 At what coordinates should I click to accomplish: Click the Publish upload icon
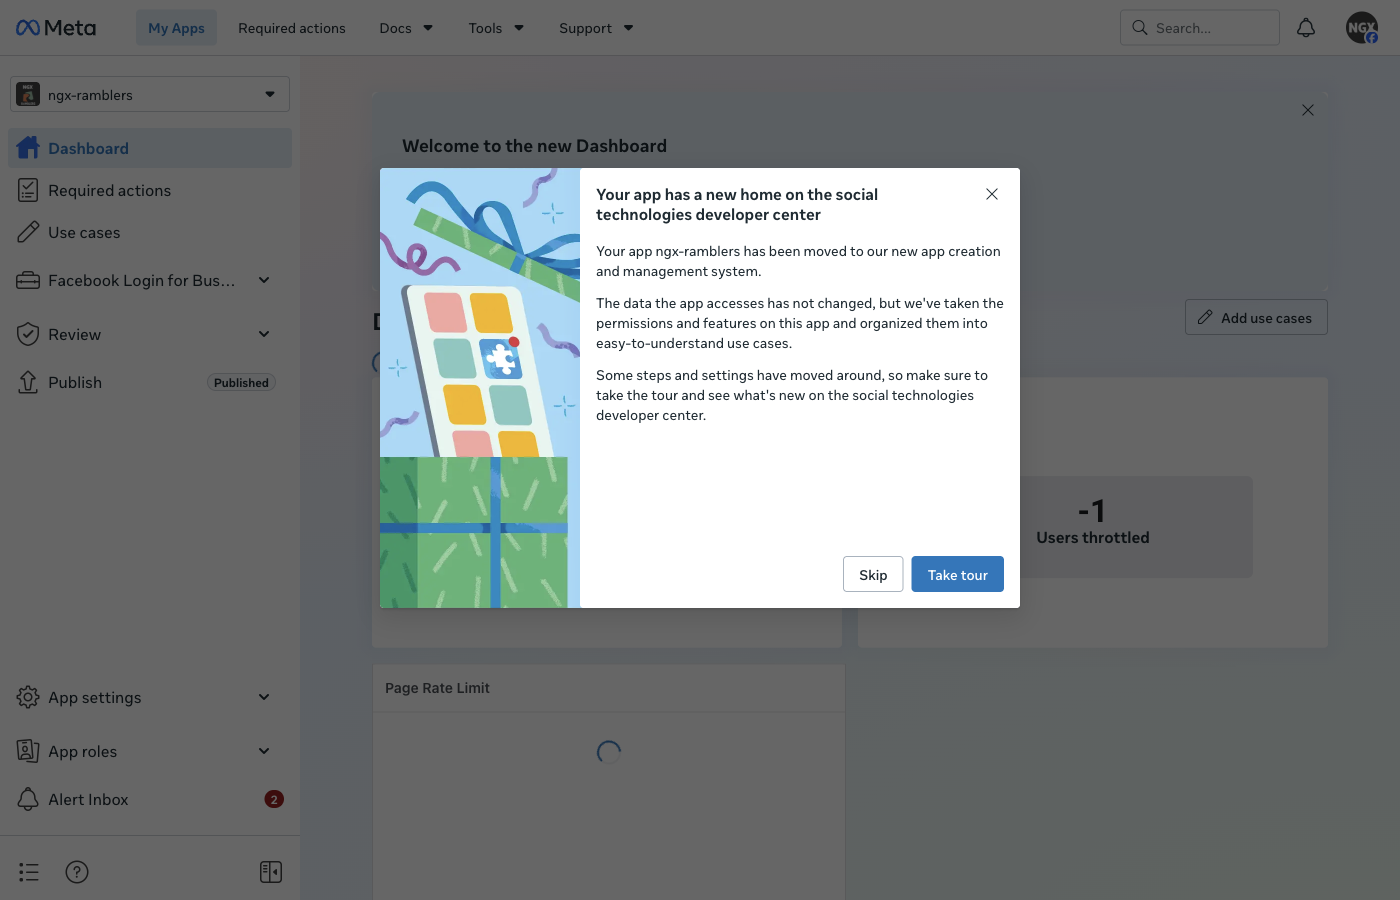(28, 382)
